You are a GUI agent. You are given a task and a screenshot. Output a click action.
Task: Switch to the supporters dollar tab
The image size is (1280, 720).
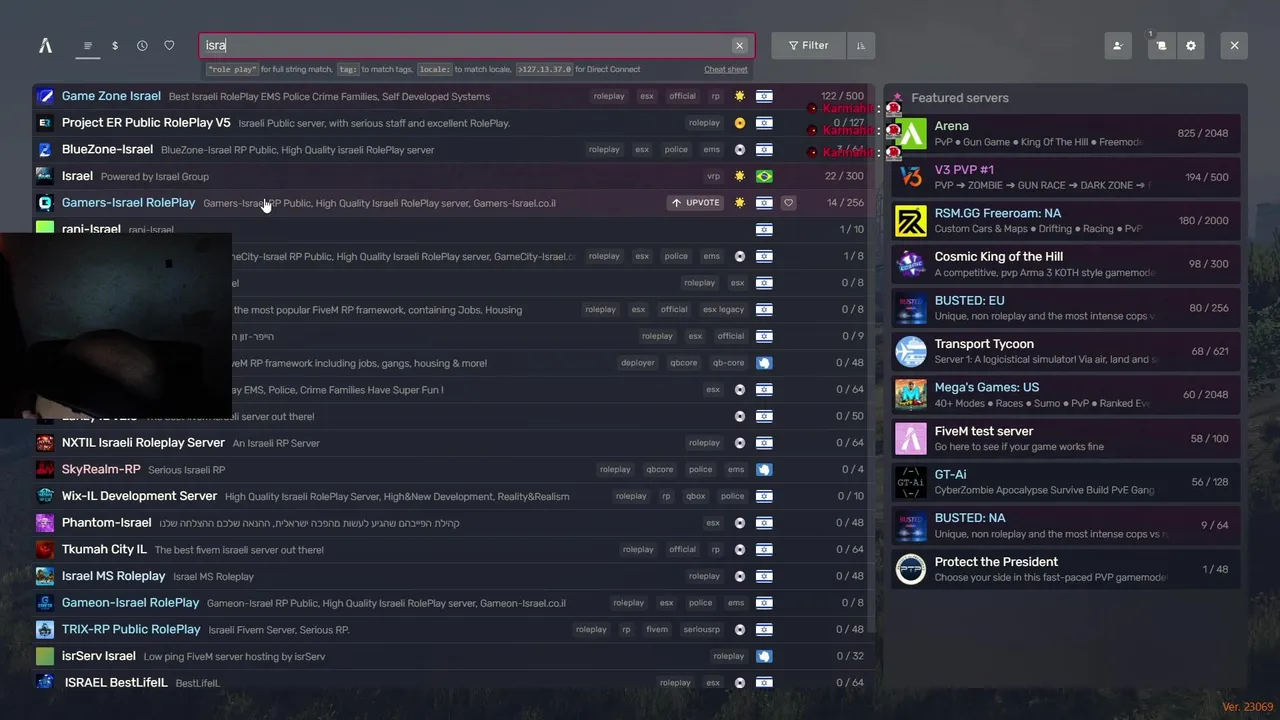(x=115, y=45)
